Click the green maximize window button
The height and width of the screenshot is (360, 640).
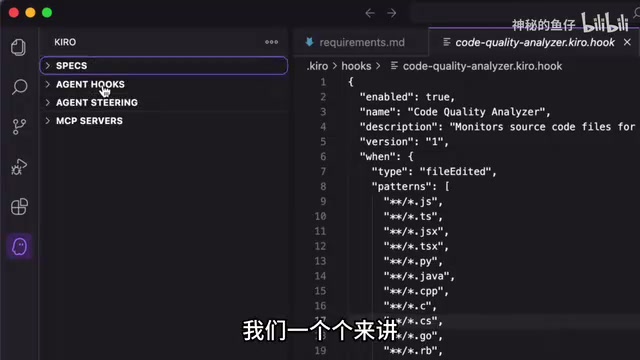tap(47, 13)
